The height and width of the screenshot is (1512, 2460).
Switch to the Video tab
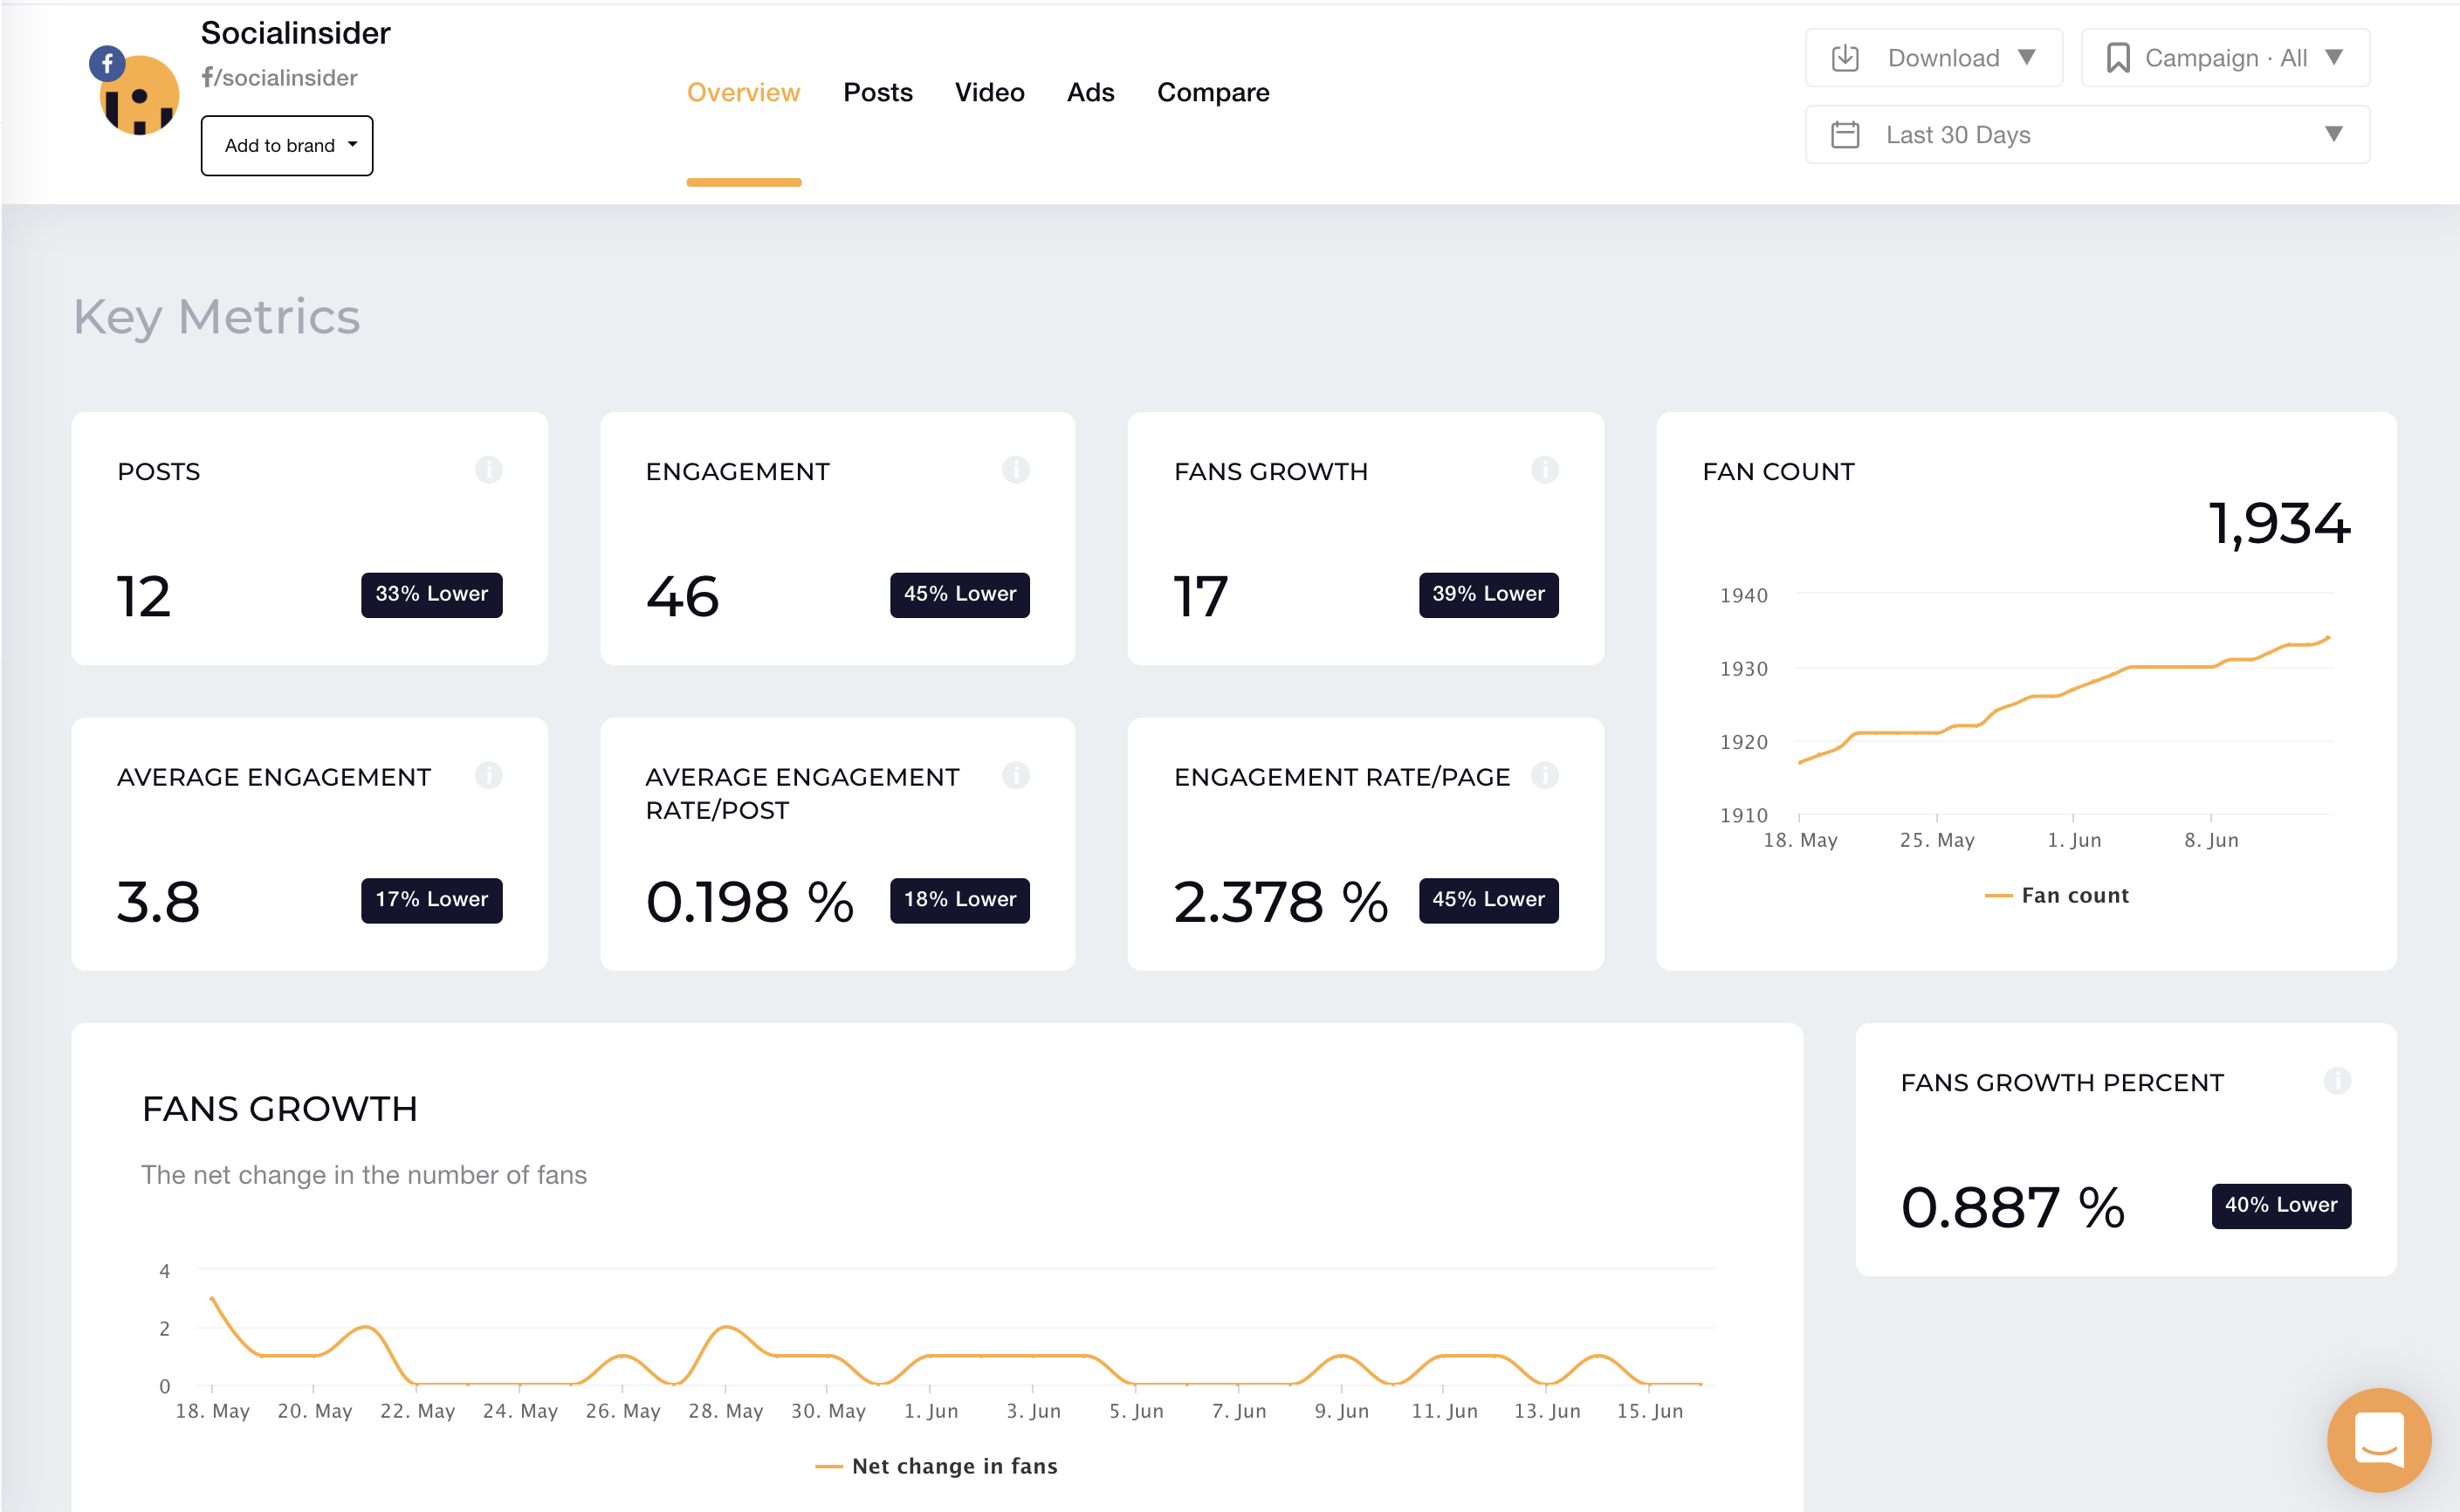(x=989, y=92)
